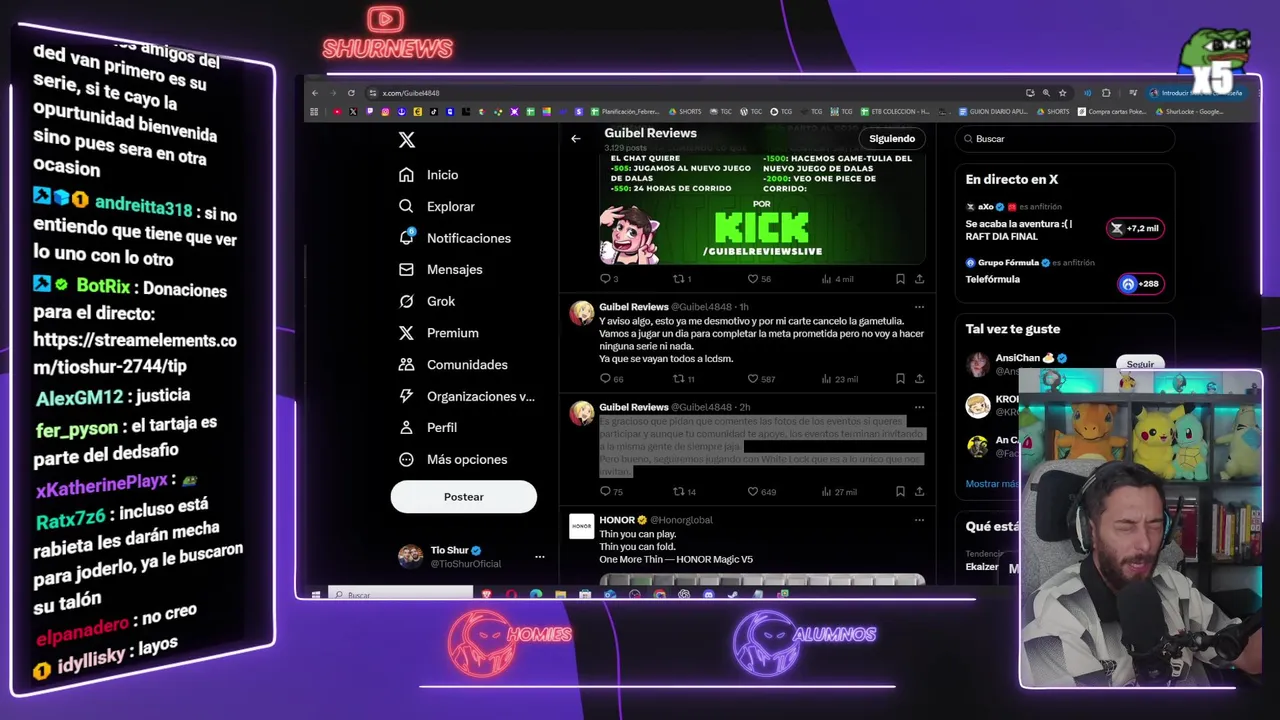The height and width of the screenshot is (720, 1280).
Task: Open the Kick /GUIBELREVIEWSLIVE banner image
Action: point(762,208)
